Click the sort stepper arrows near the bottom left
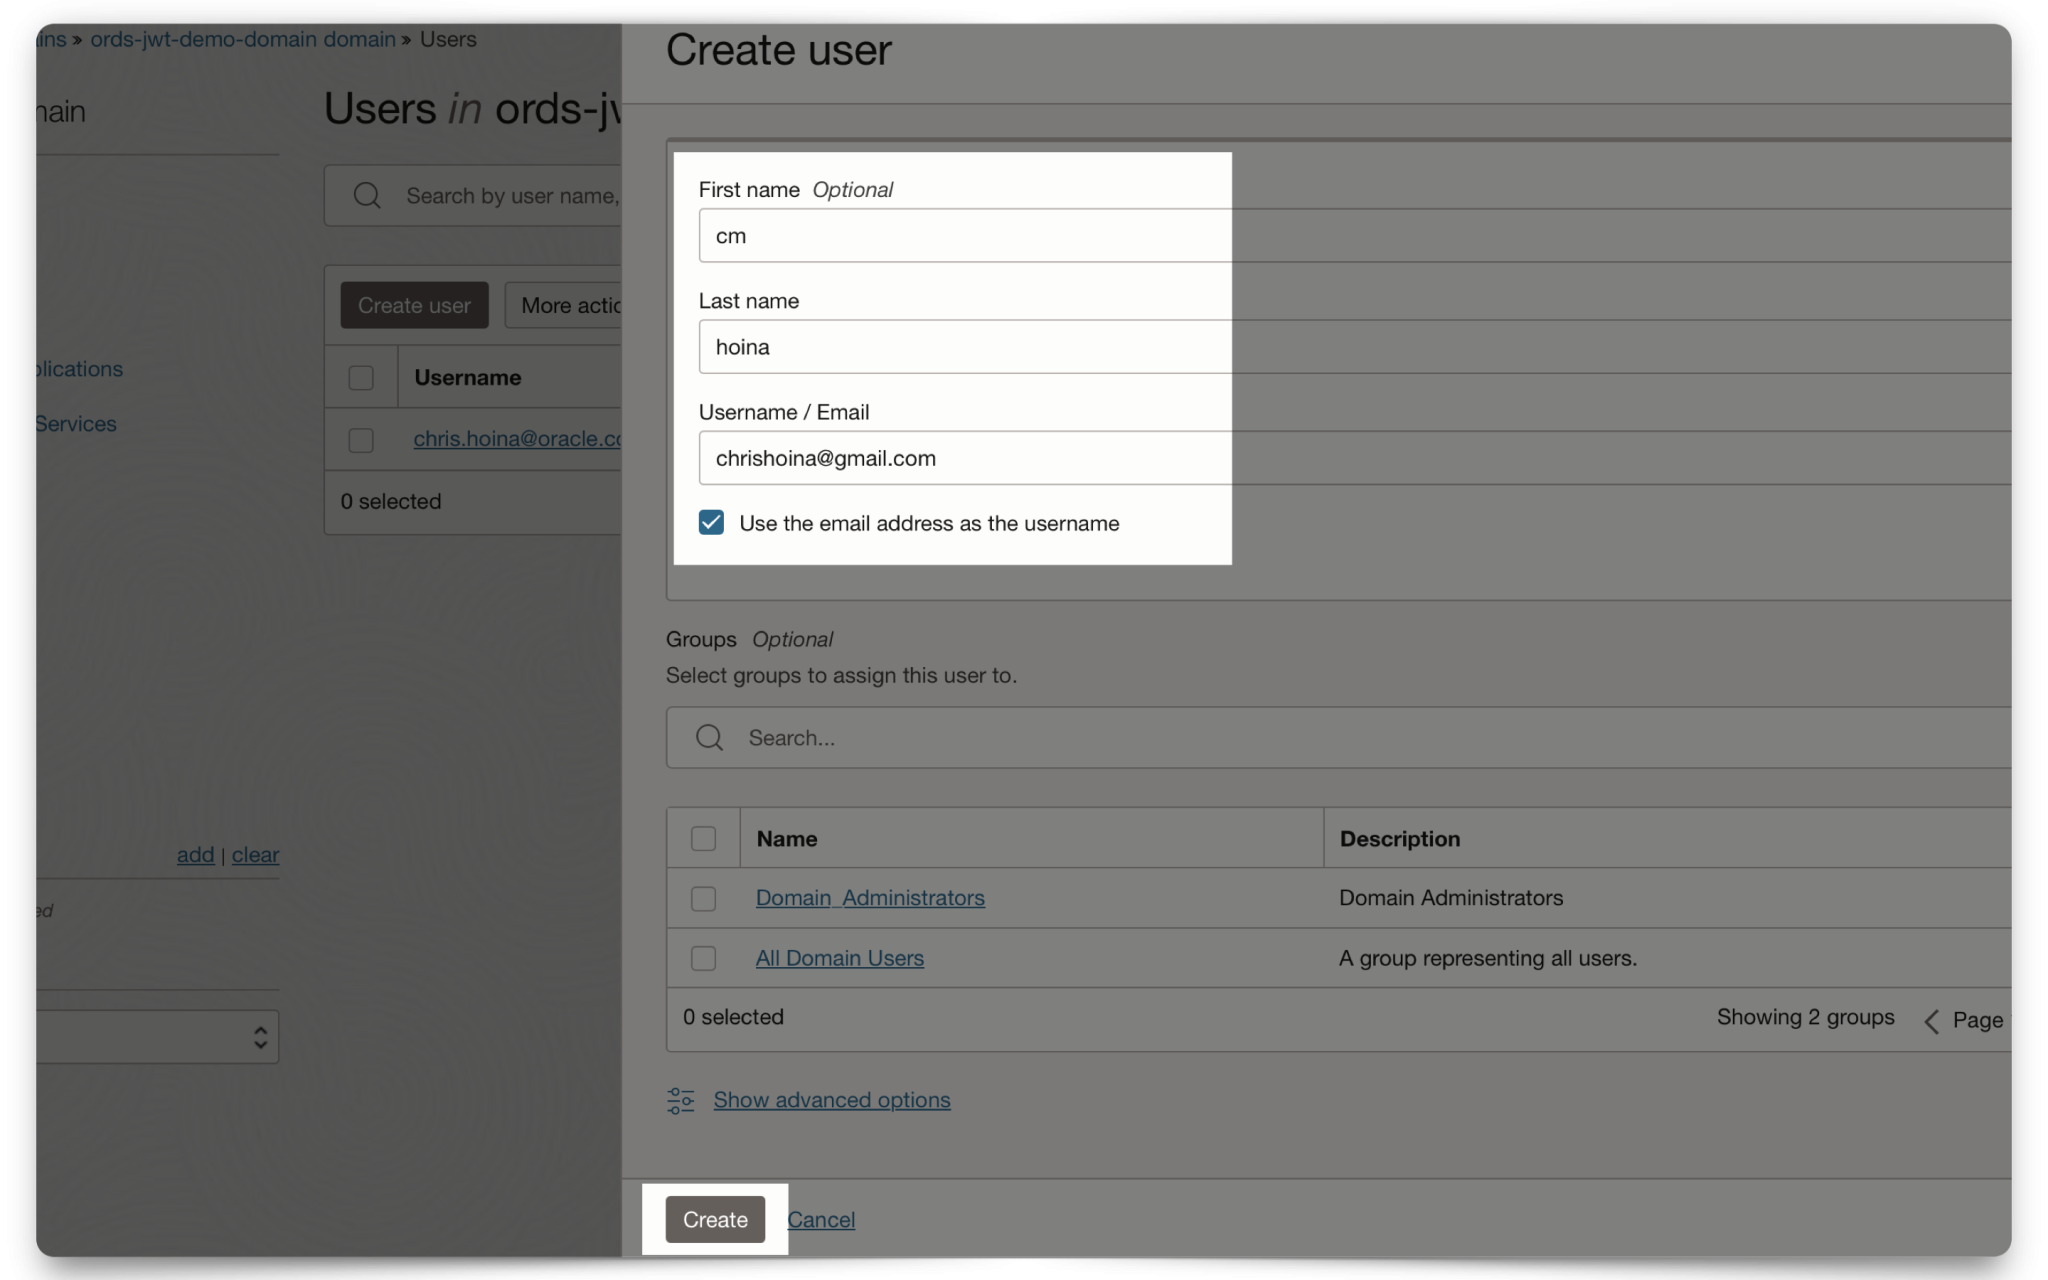2048x1280 pixels. click(258, 1036)
